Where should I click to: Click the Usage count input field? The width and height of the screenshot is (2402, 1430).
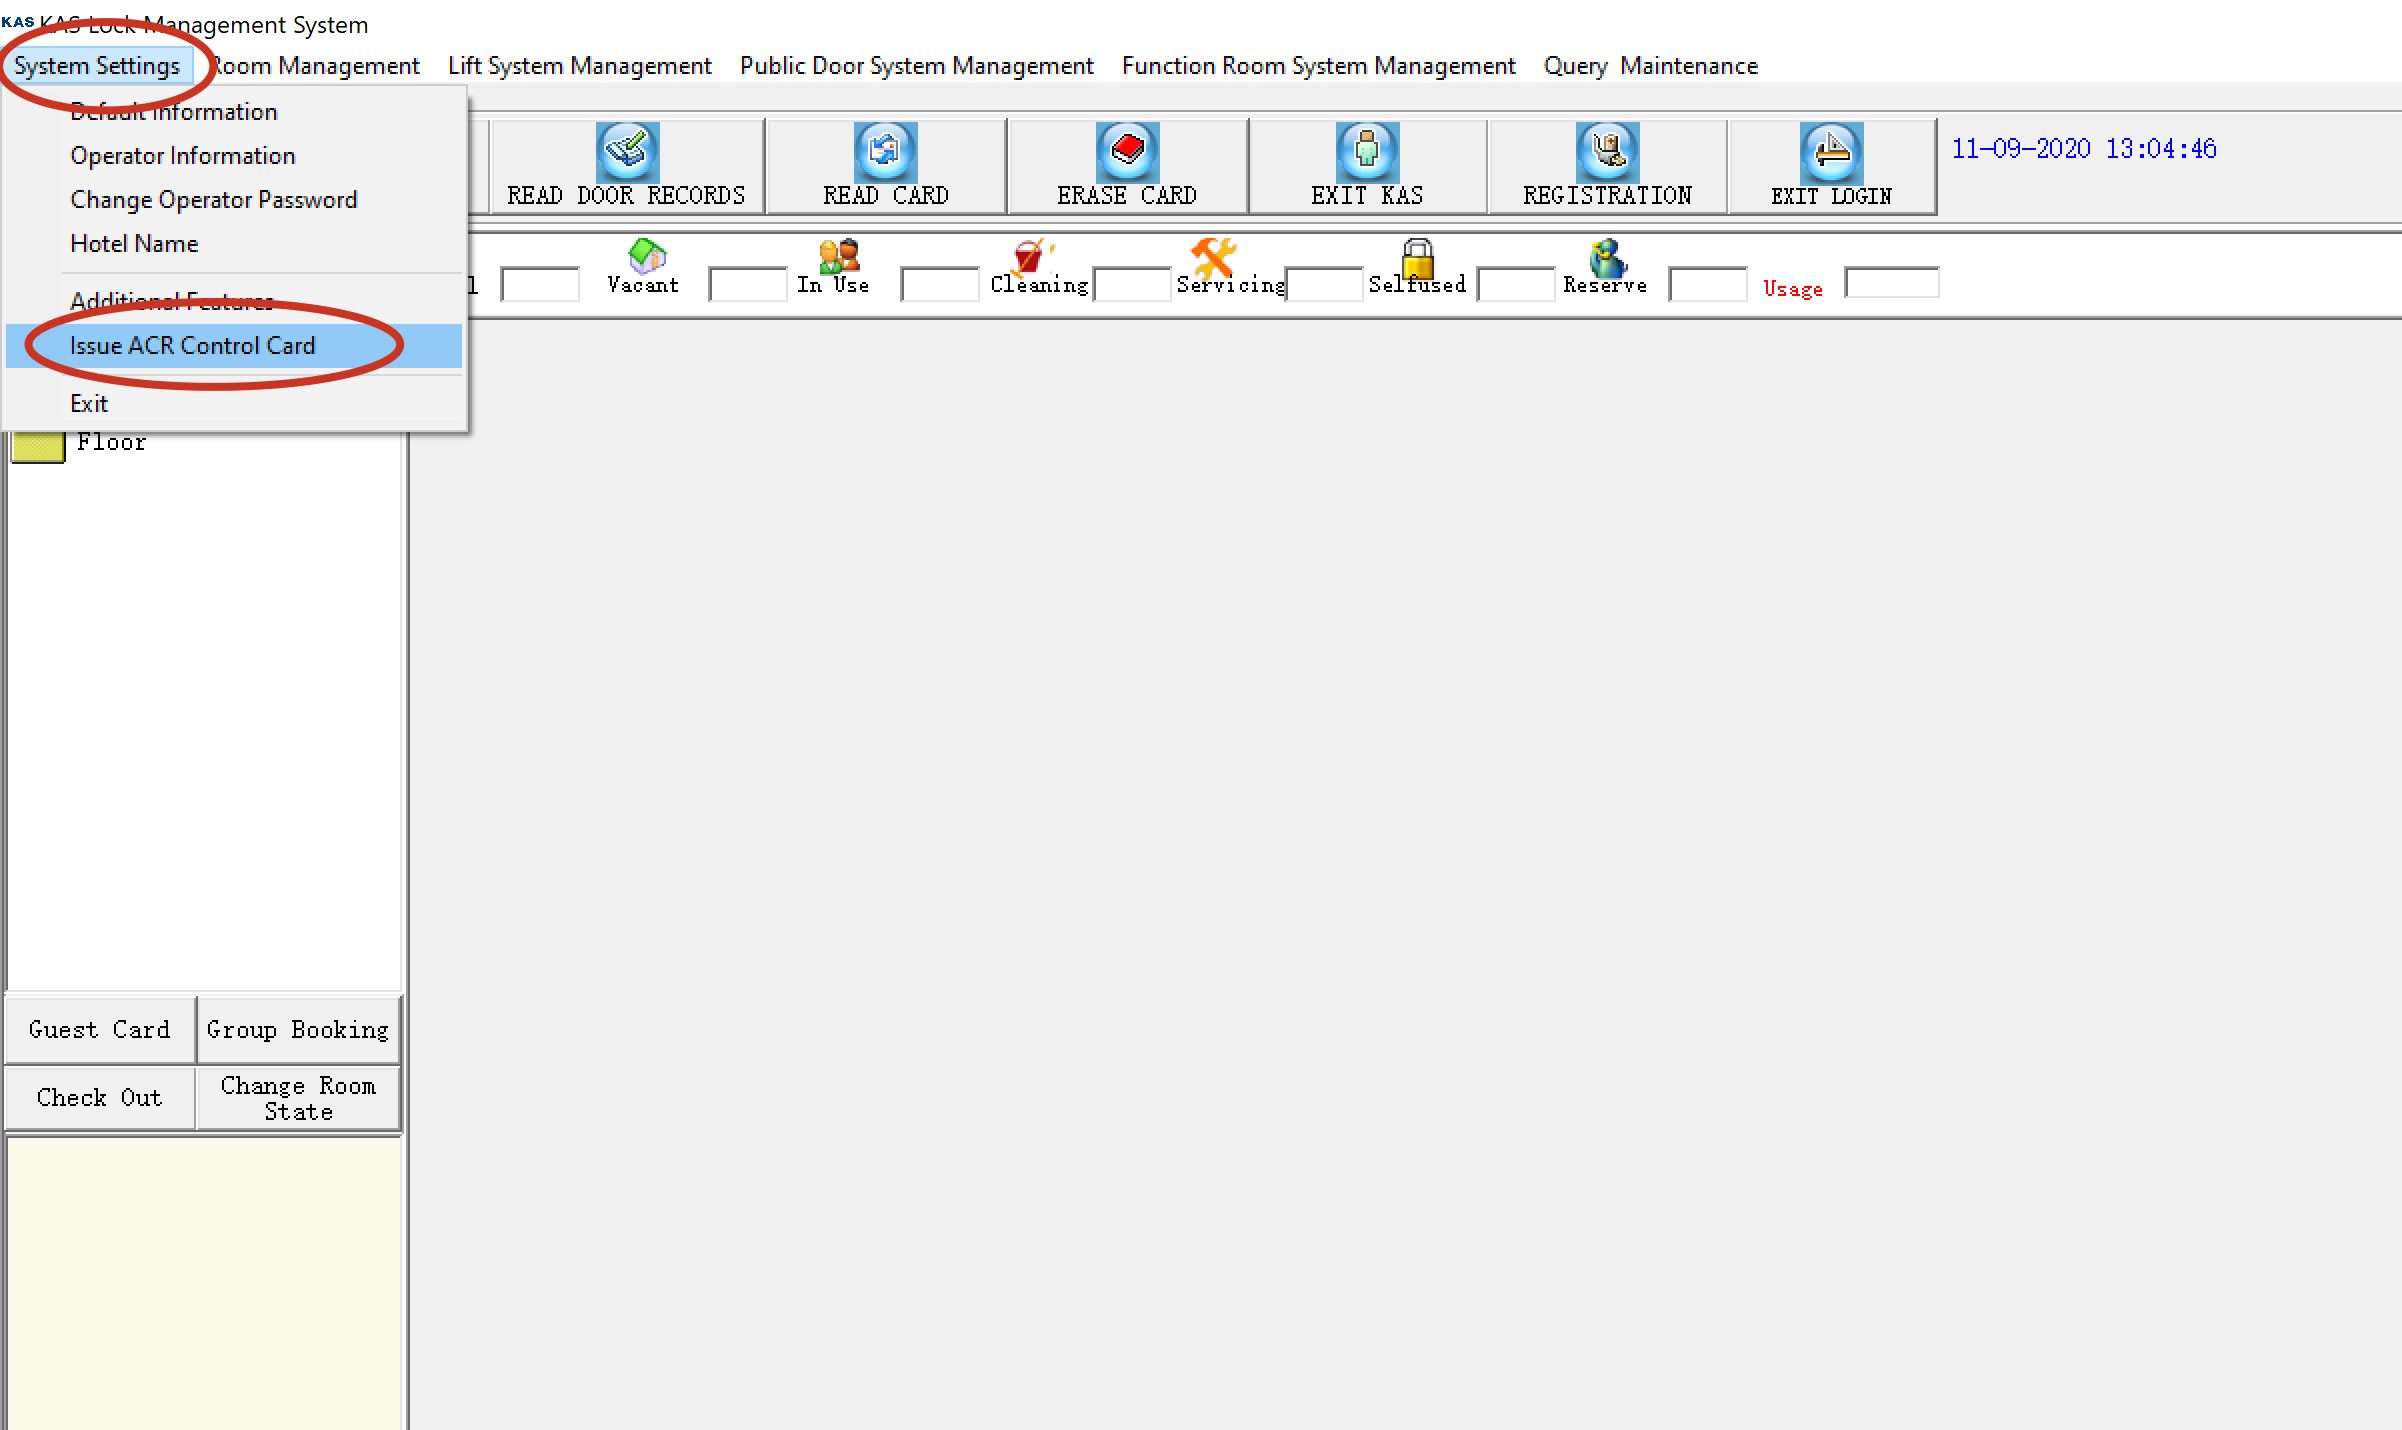pyautogui.click(x=1890, y=284)
